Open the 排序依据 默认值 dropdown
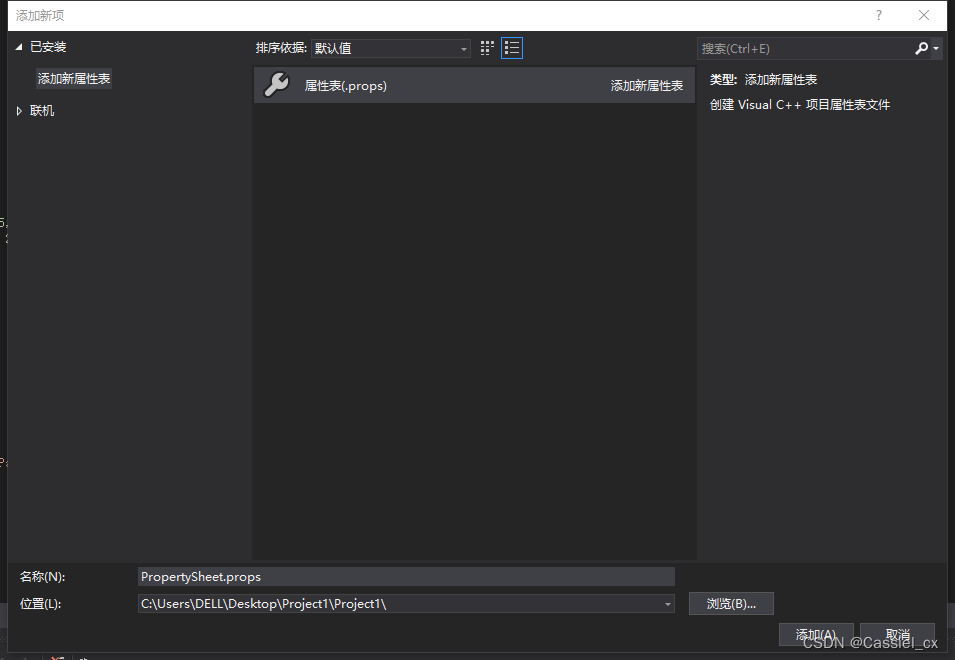The width and height of the screenshot is (955, 660). point(390,48)
